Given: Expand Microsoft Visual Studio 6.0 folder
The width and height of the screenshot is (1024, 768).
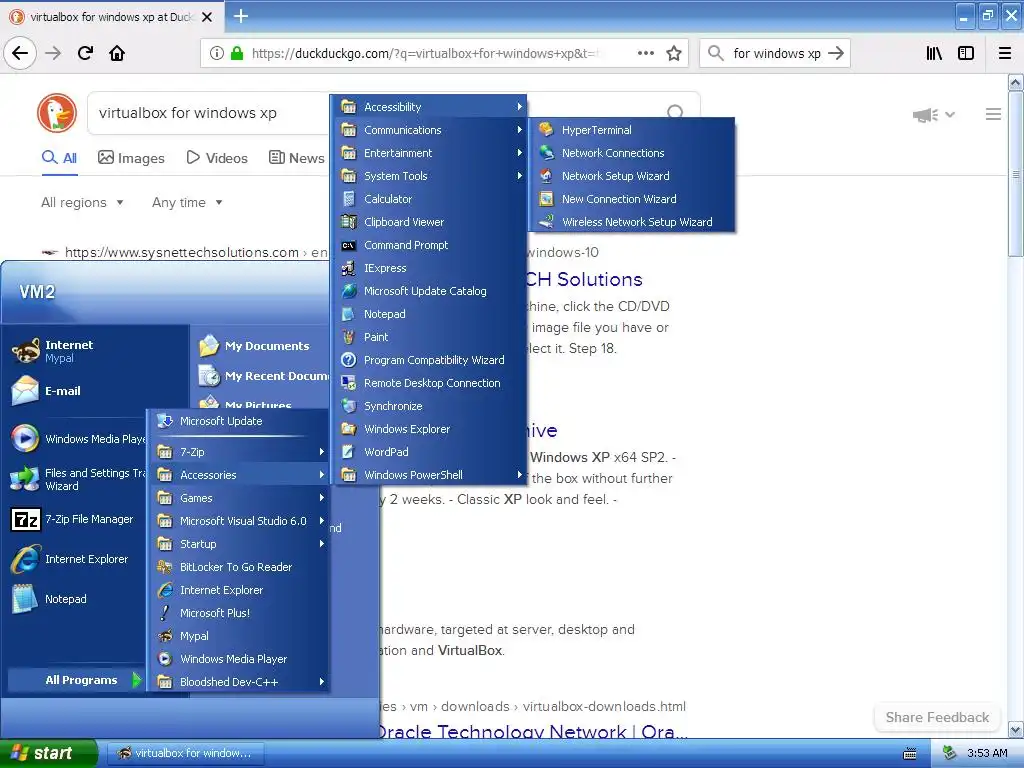Looking at the screenshot, I should [239, 521].
